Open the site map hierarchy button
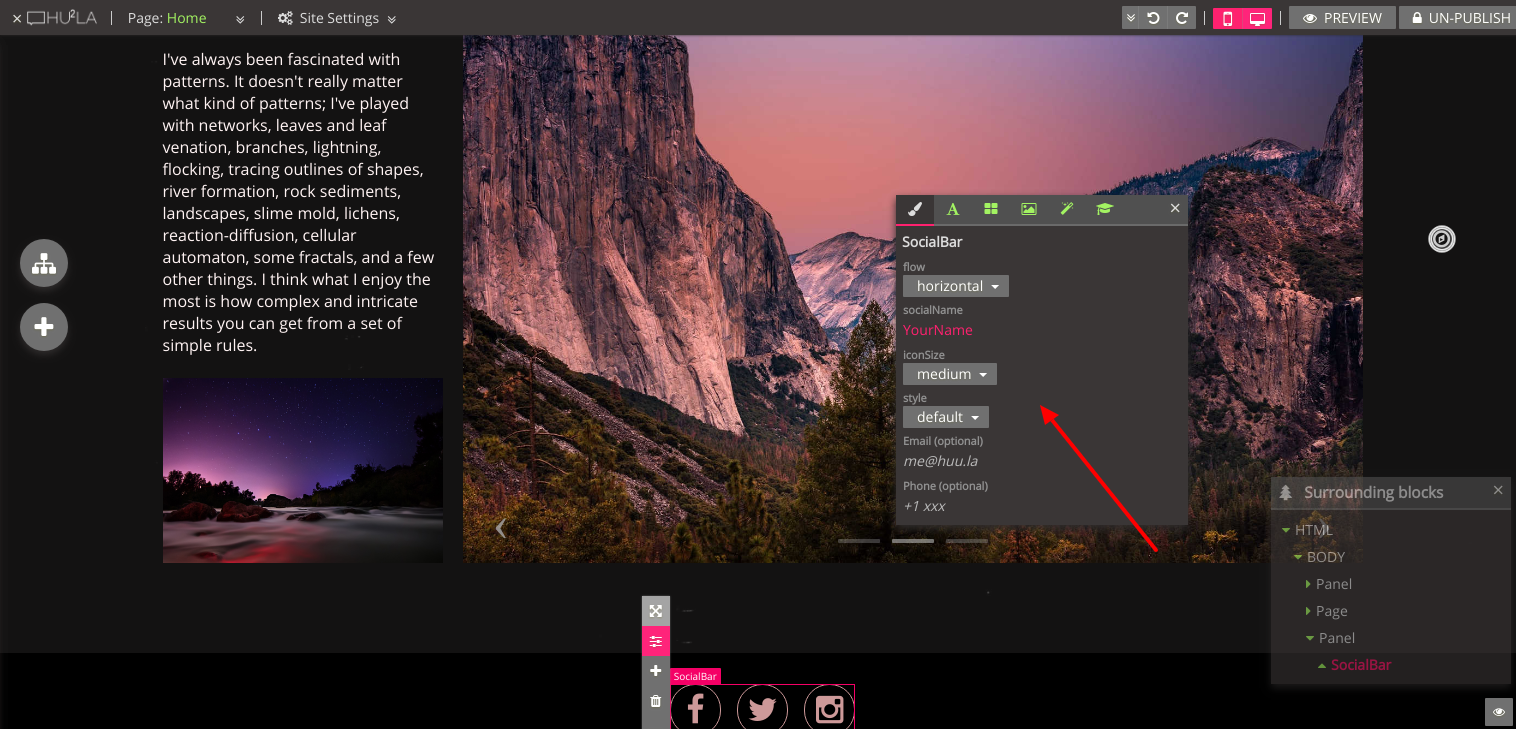This screenshot has height=729, width=1516. pos(44,264)
